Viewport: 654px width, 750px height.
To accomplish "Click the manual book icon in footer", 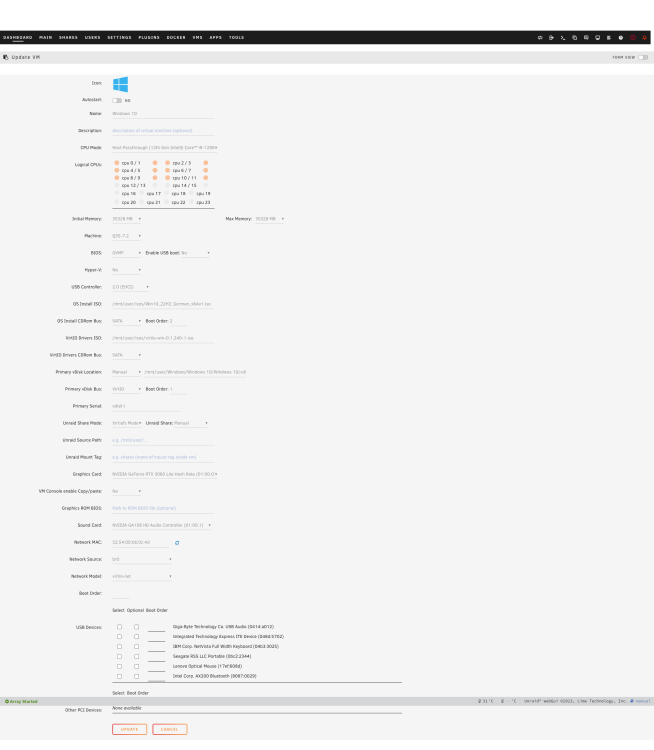I will click(632, 701).
